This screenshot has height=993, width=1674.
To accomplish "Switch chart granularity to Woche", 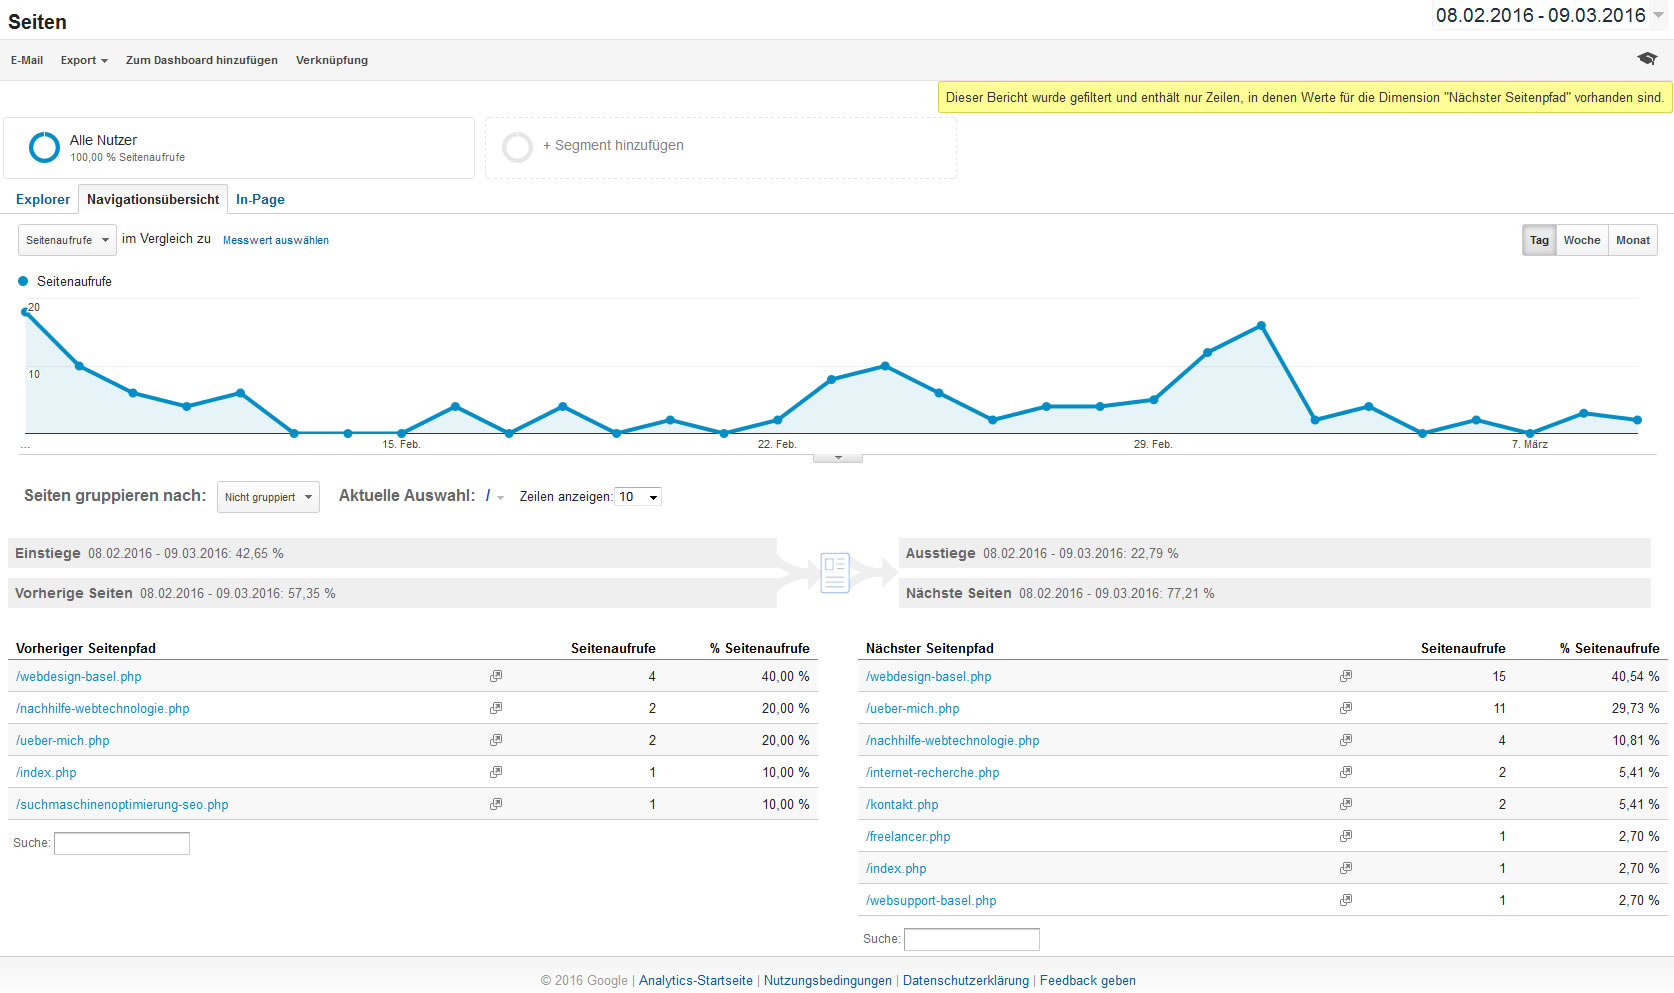I will (1581, 240).
